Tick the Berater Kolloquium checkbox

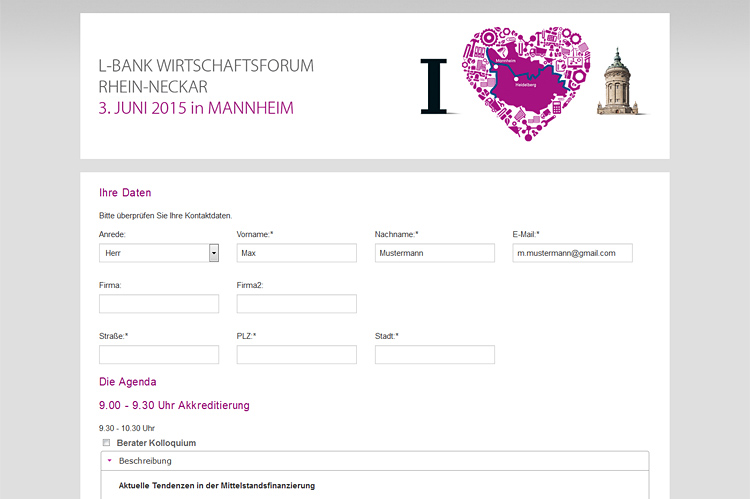(106, 443)
